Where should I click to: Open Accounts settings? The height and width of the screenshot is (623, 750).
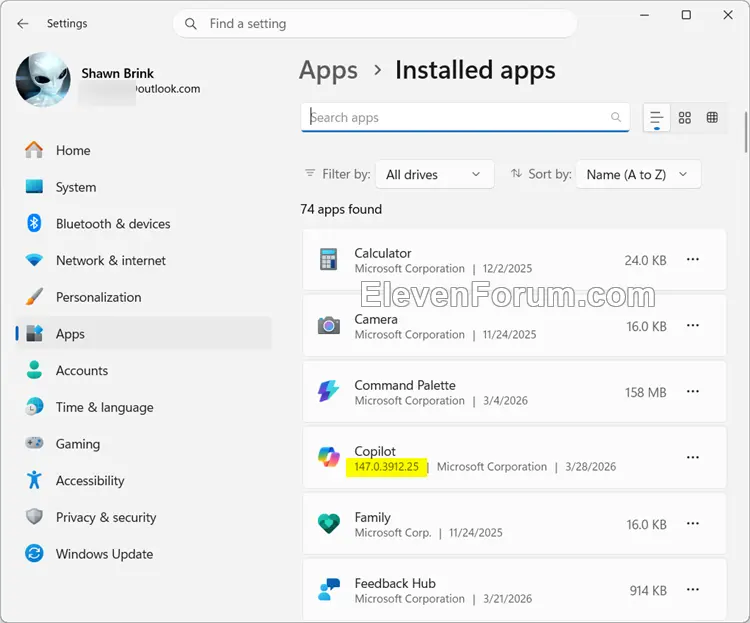[x=143, y=370]
